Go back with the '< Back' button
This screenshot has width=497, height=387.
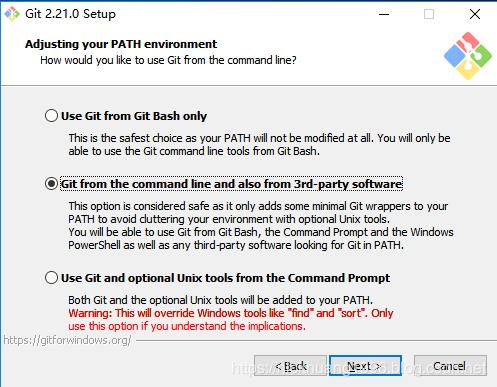(290, 366)
